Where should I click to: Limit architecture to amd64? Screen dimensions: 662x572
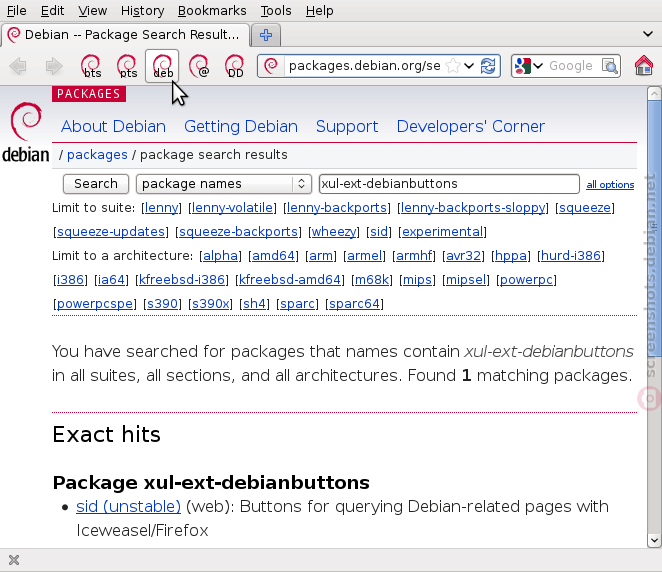(x=273, y=256)
